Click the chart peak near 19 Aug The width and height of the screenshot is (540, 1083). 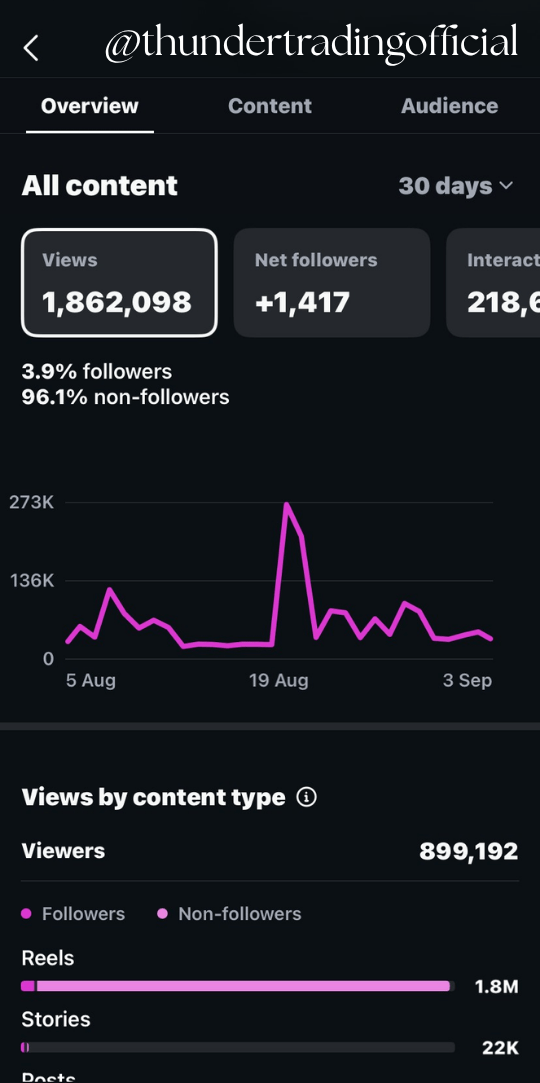(x=286, y=505)
